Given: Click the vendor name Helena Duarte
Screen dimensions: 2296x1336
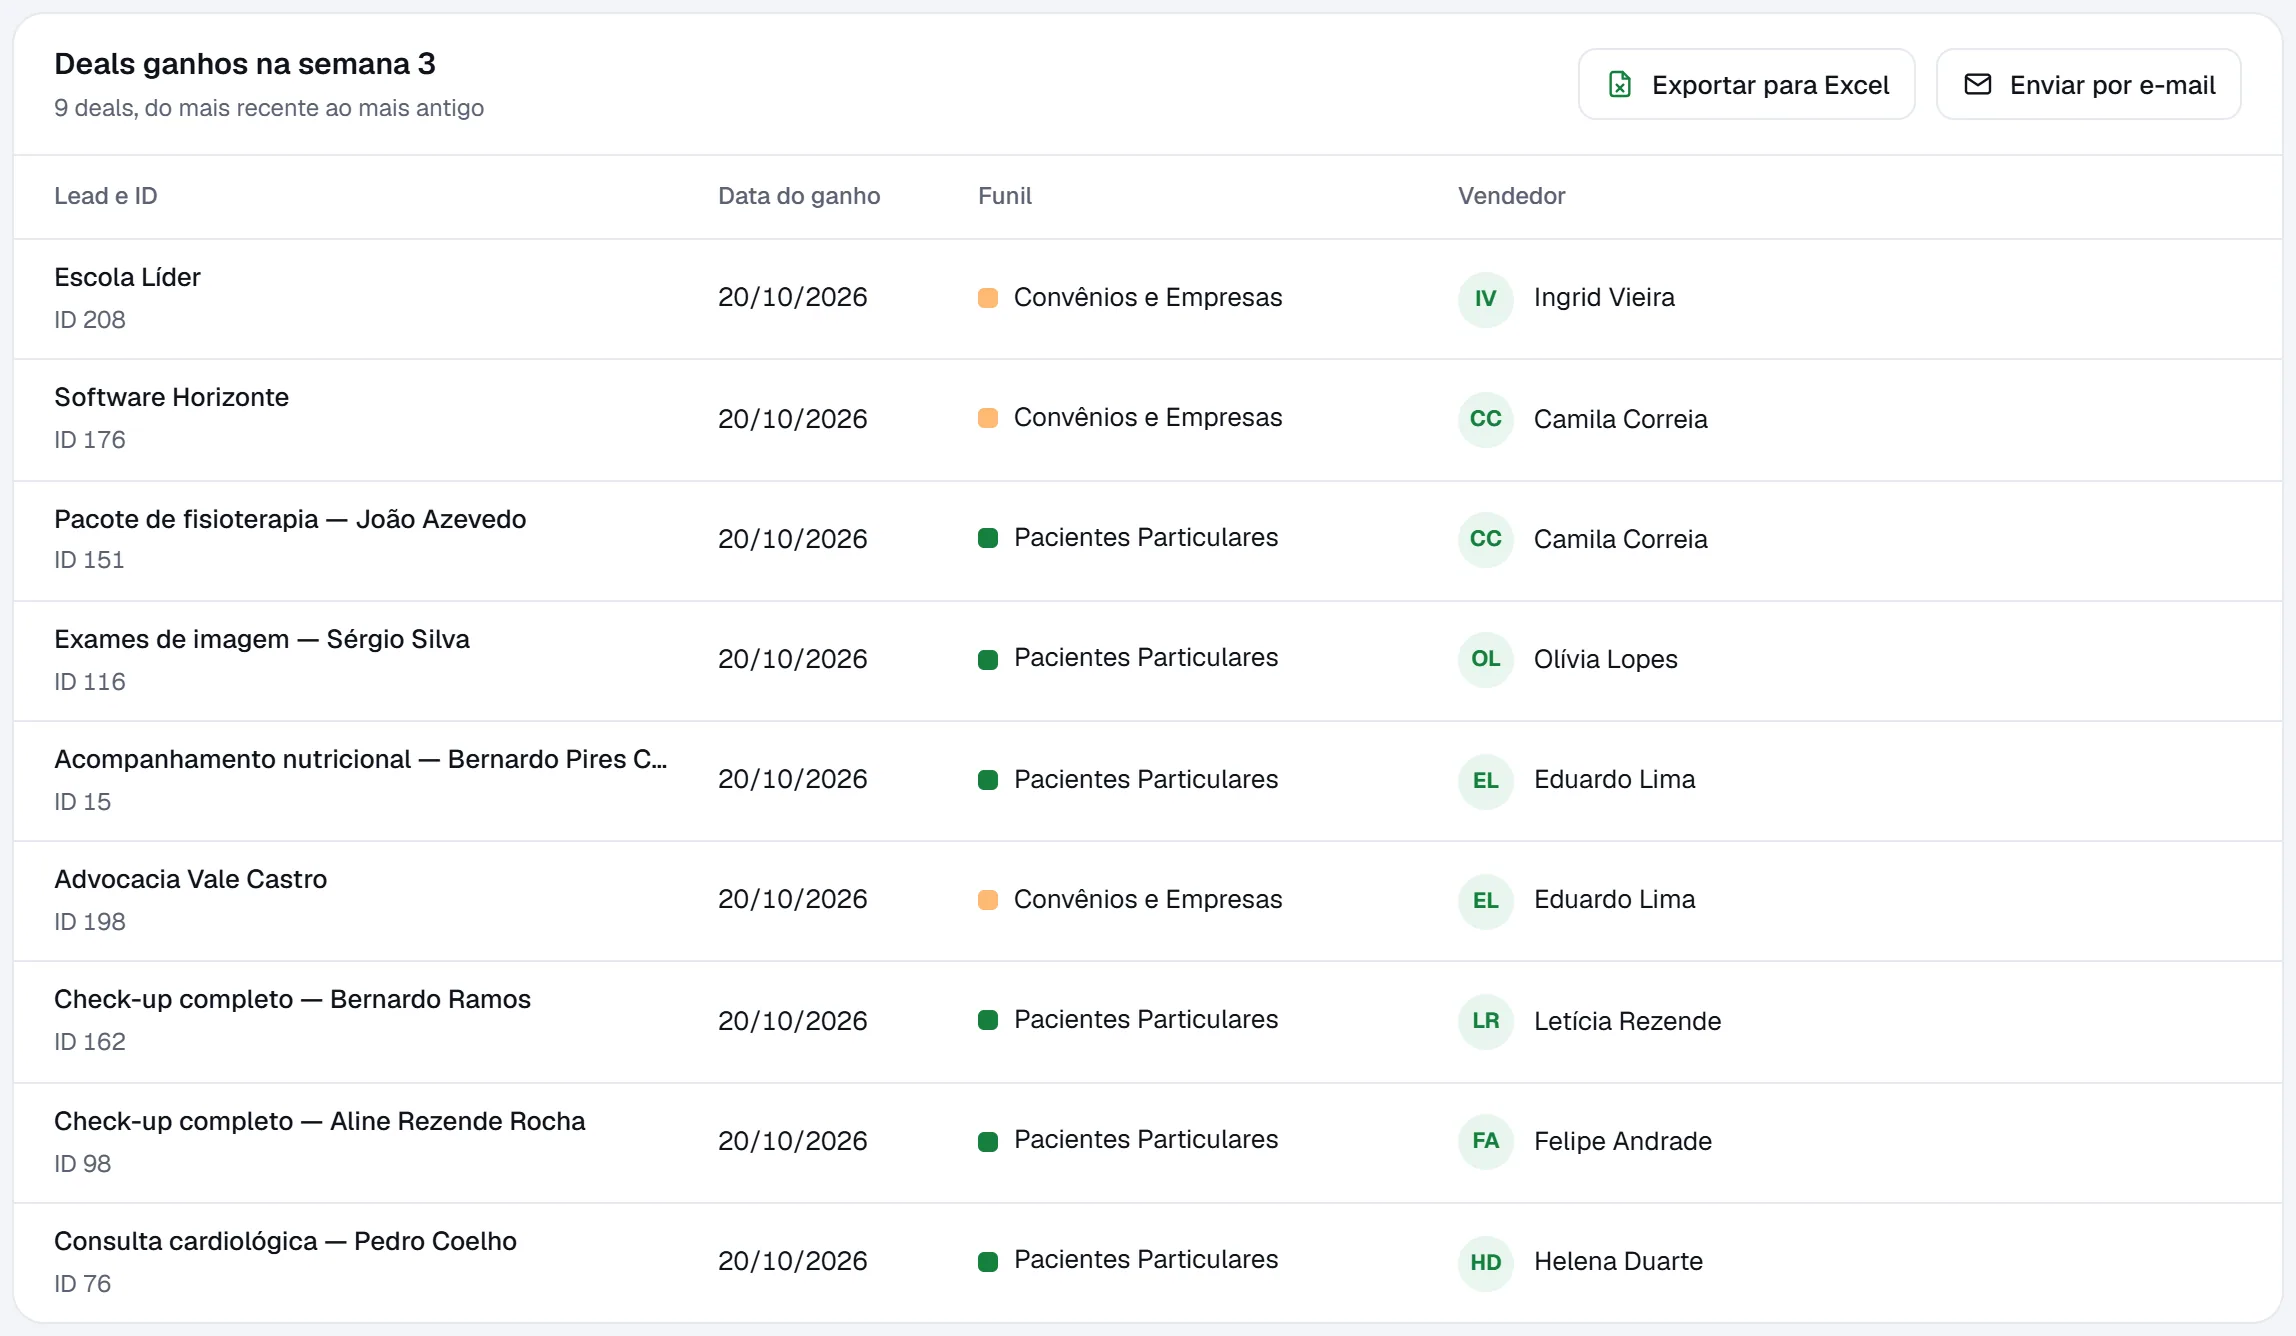Looking at the screenshot, I should [x=1618, y=1261].
